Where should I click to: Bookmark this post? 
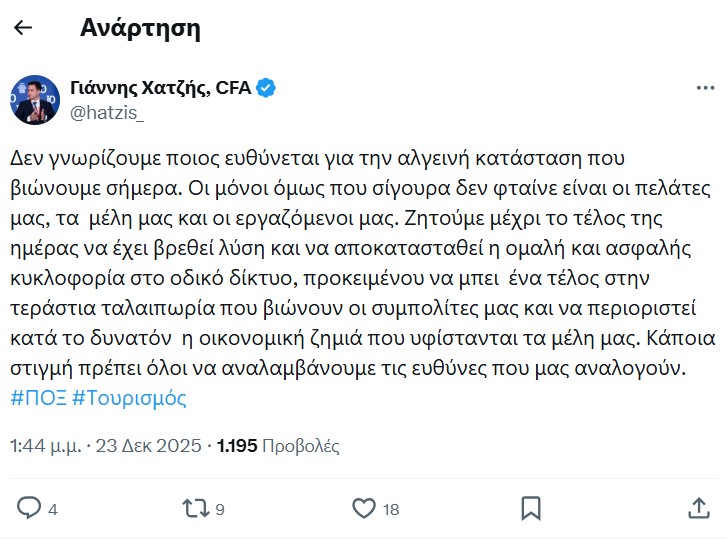(x=531, y=508)
